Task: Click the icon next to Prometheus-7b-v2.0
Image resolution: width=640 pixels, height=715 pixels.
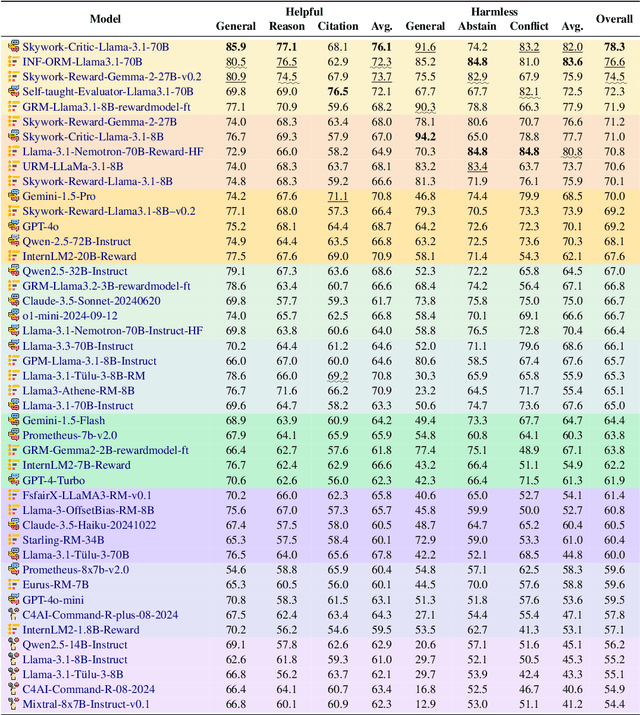Action: (14, 435)
